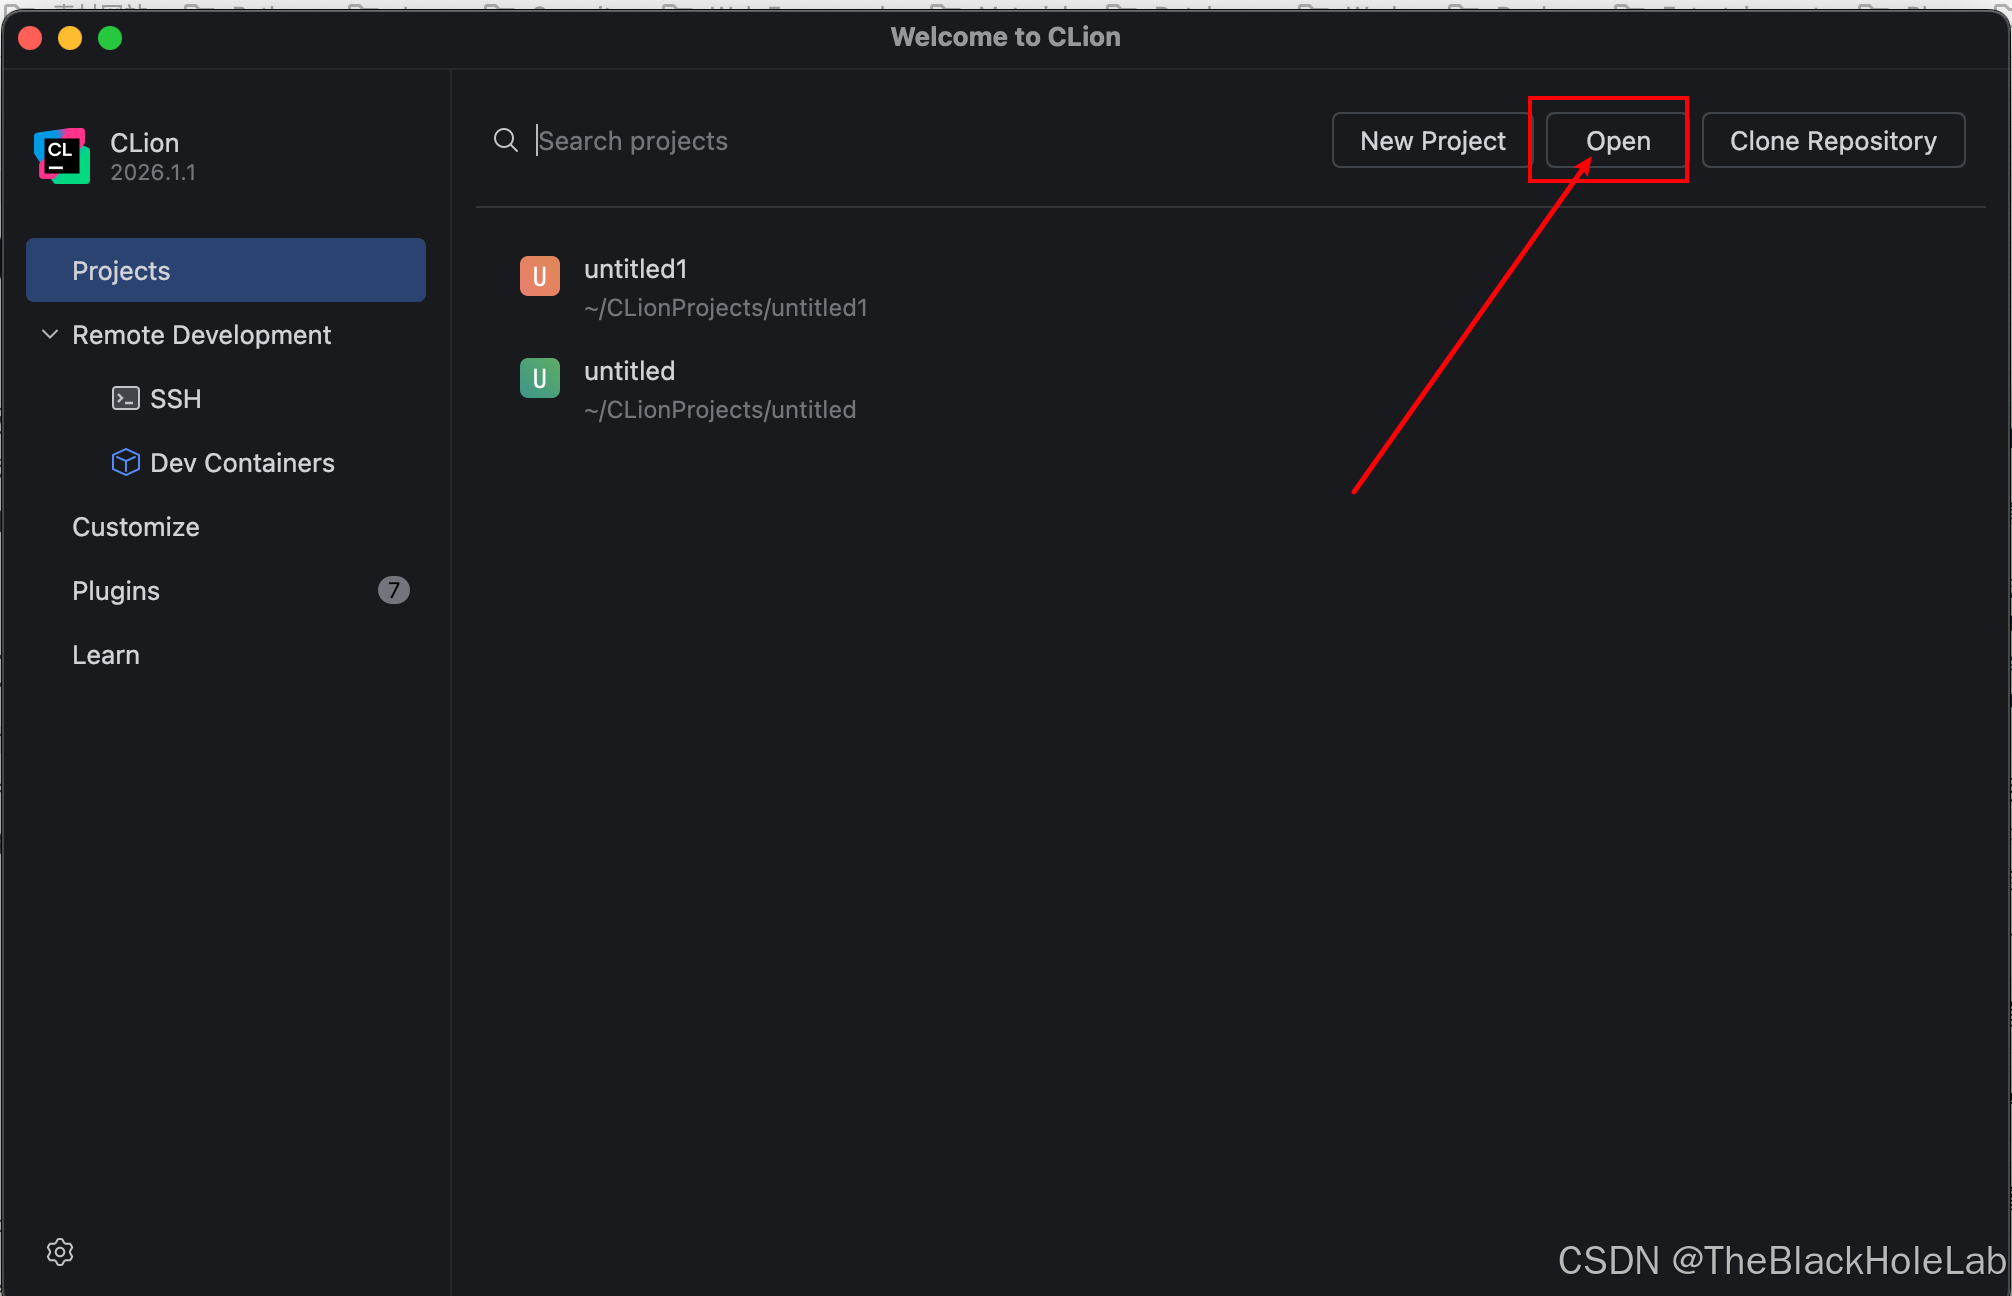The height and width of the screenshot is (1296, 2012).
Task: Select SSH under Remote Development
Action: (x=176, y=399)
